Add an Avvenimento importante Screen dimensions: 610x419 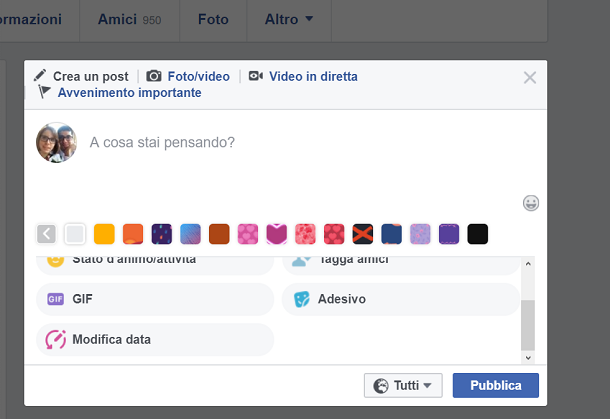(120, 93)
